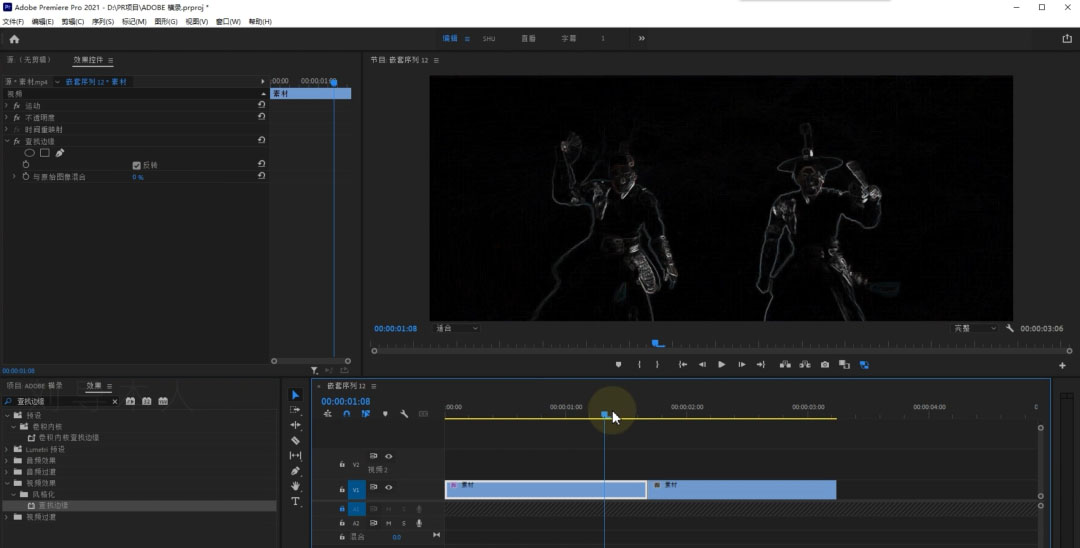The image size is (1080, 548).
Task: Select the Ripple Edit tool
Action: (x=295, y=425)
